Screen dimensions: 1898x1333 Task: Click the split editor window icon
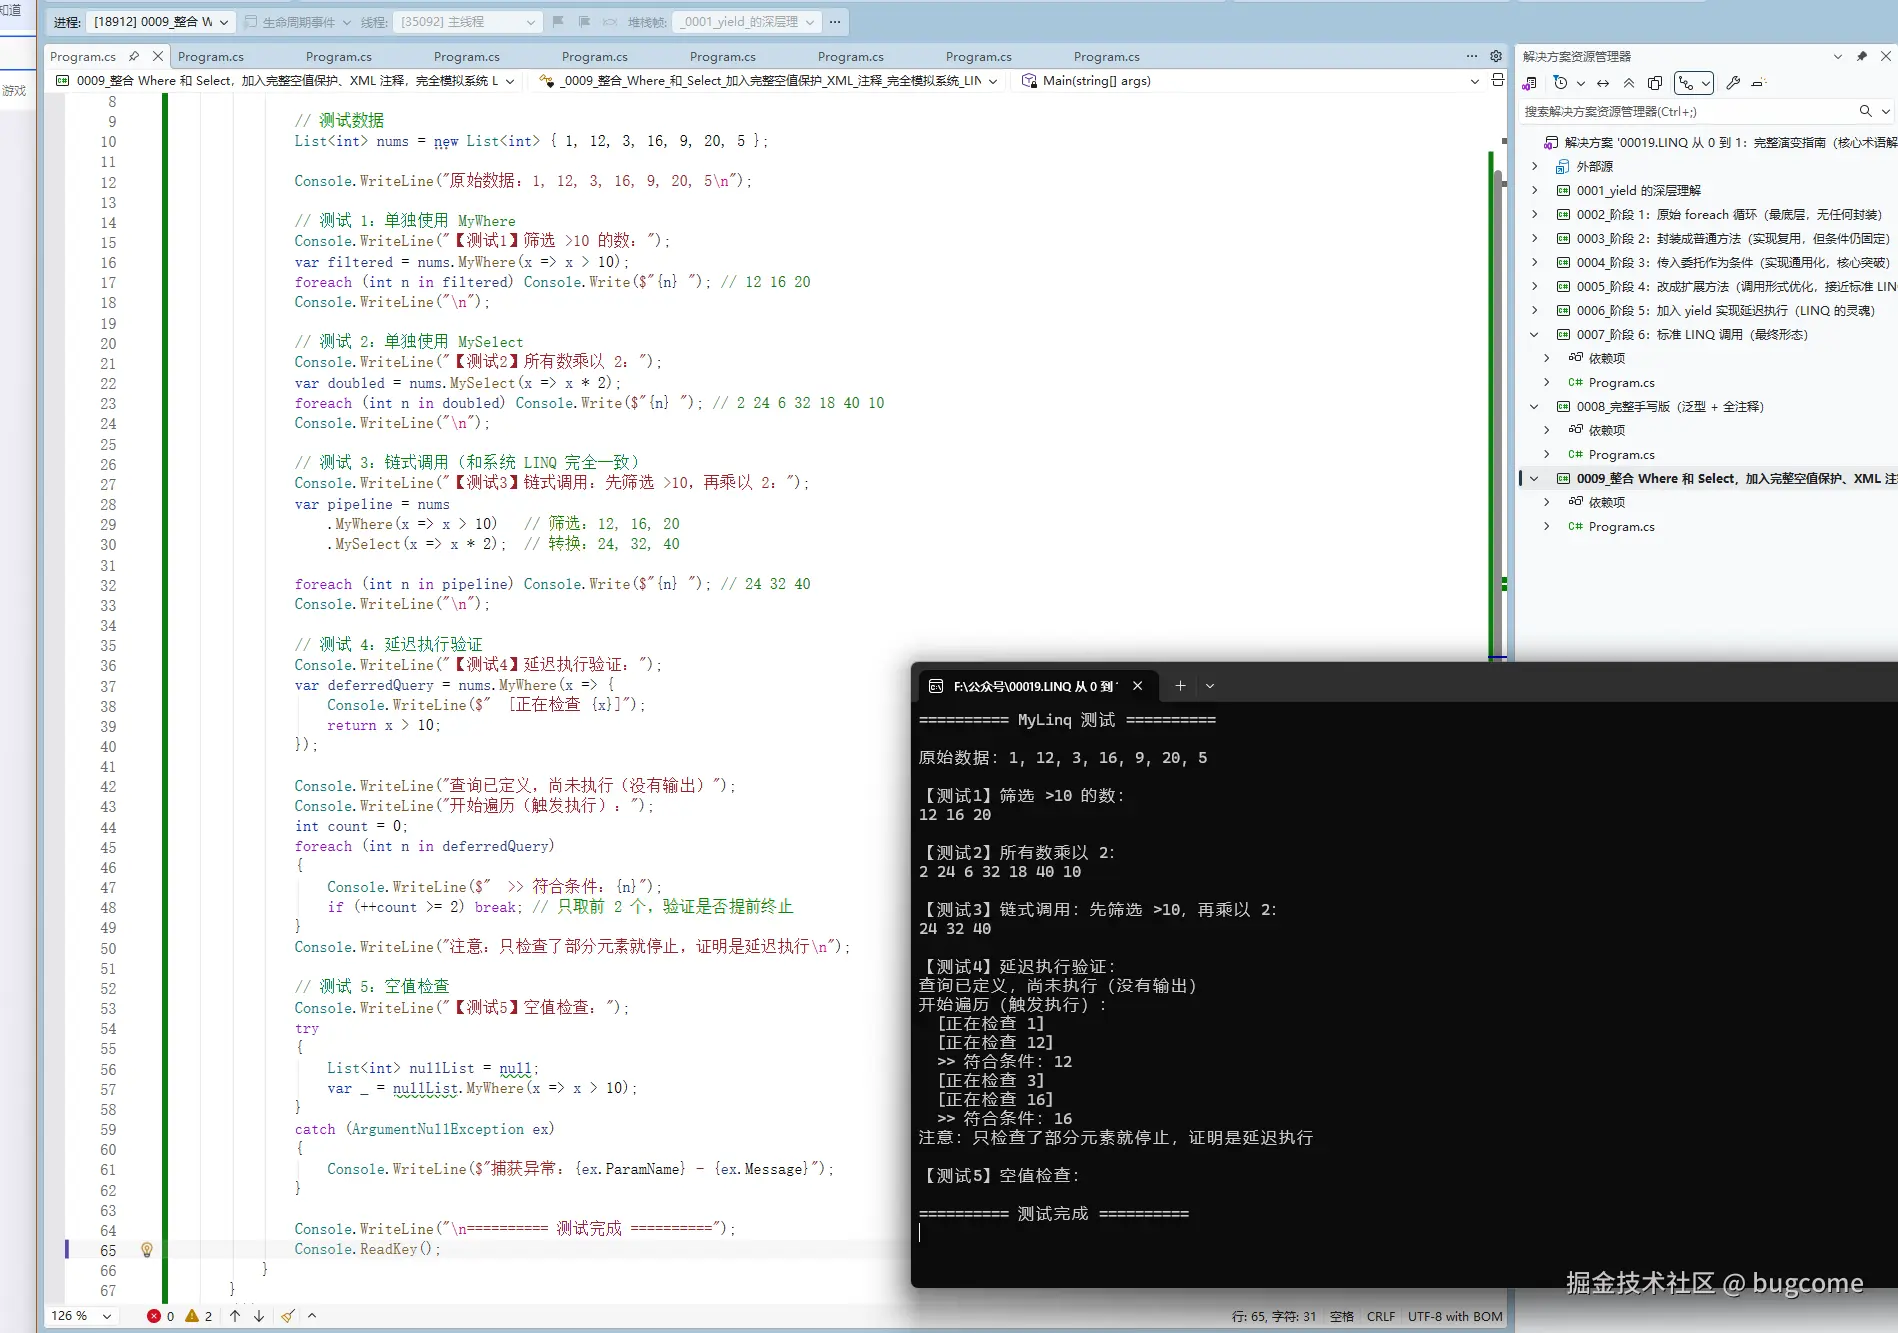coord(1497,80)
